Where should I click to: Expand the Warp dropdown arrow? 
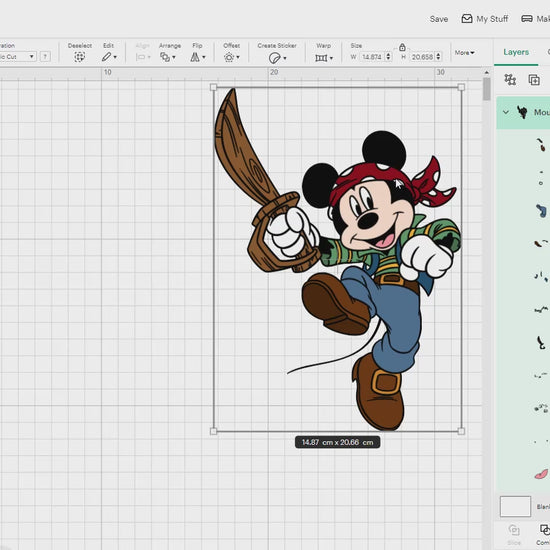pos(331,58)
